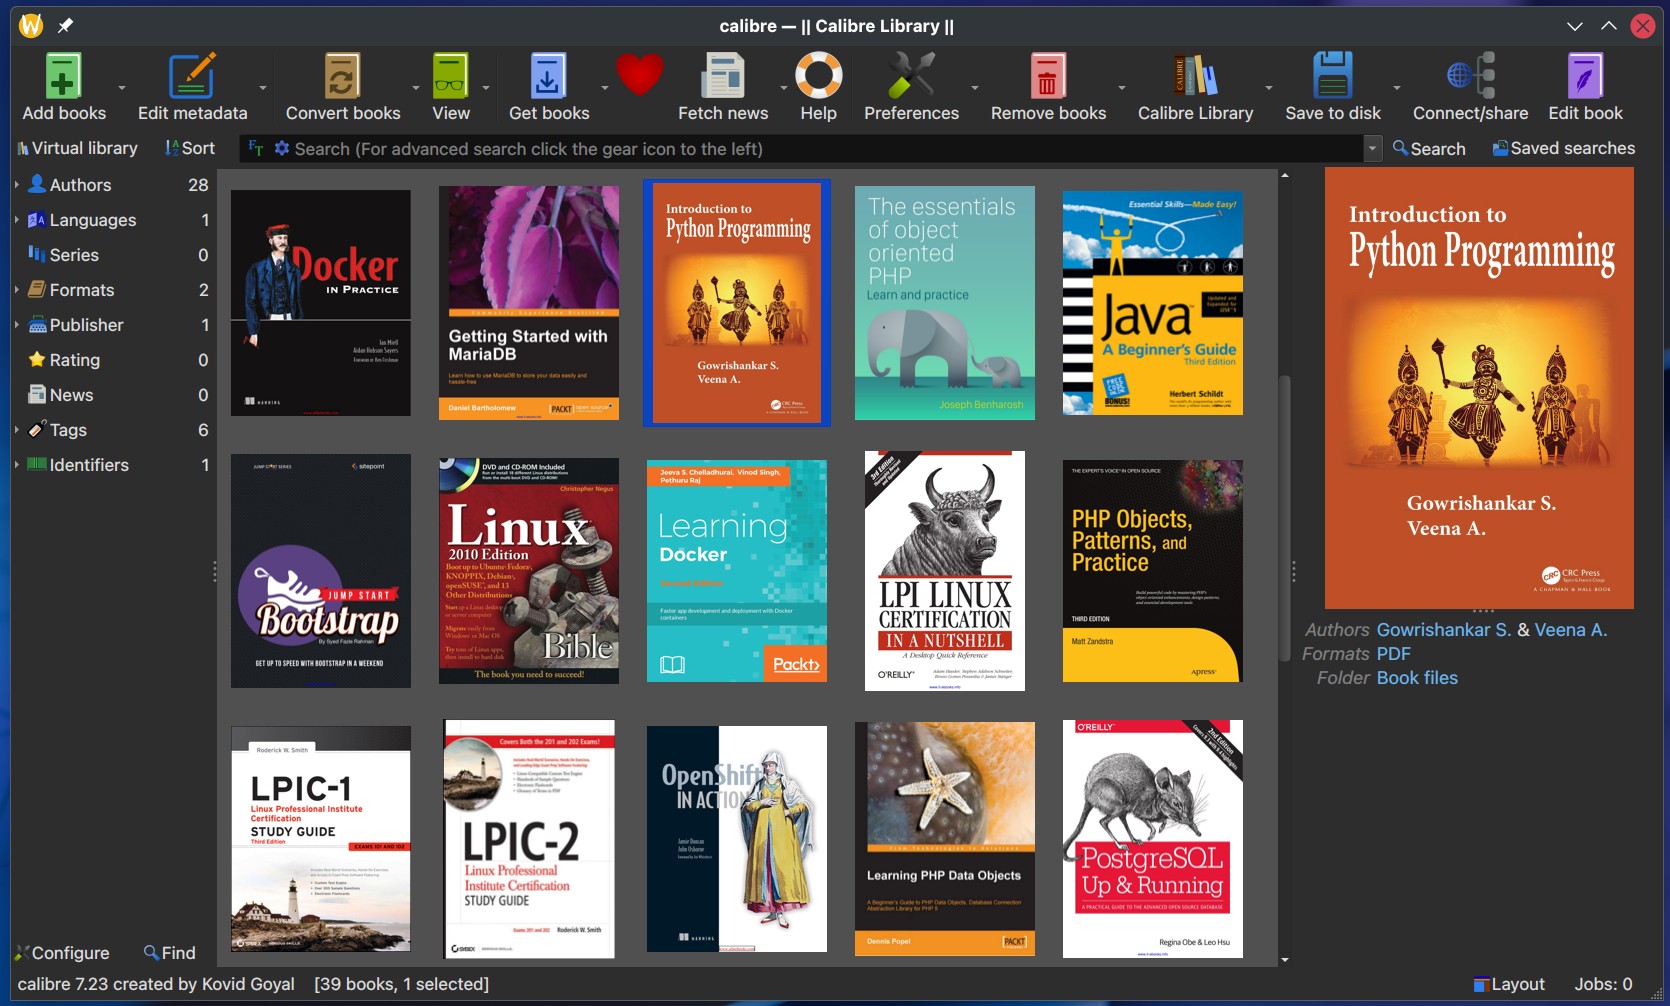The width and height of the screenshot is (1670, 1006).
Task: Click author link Gowrishankar S.
Action: coord(1443,630)
